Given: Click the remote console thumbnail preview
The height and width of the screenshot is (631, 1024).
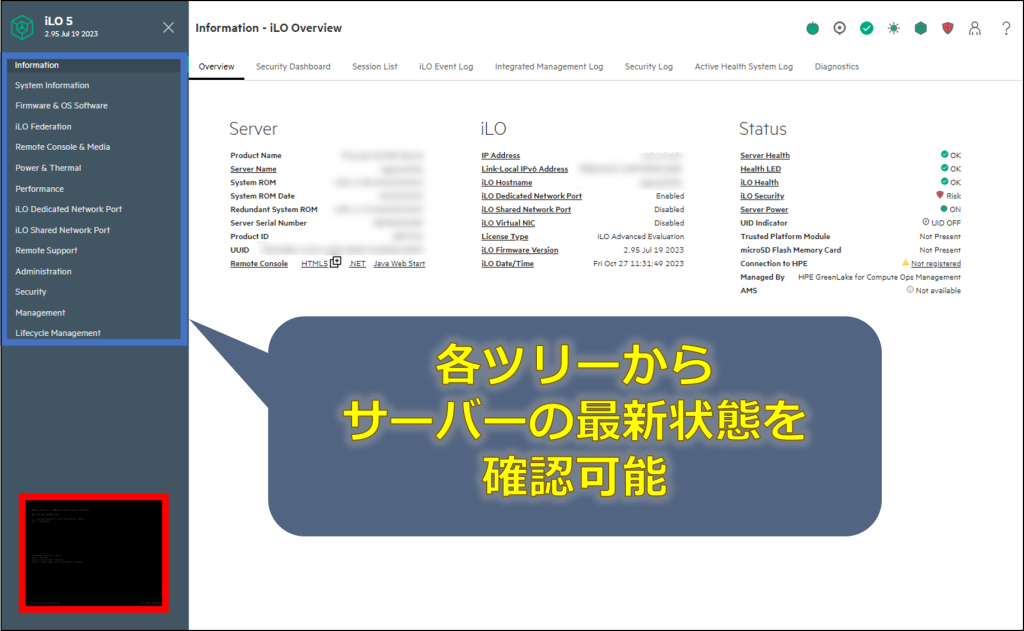Looking at the screenshot, I should [94, 552].
